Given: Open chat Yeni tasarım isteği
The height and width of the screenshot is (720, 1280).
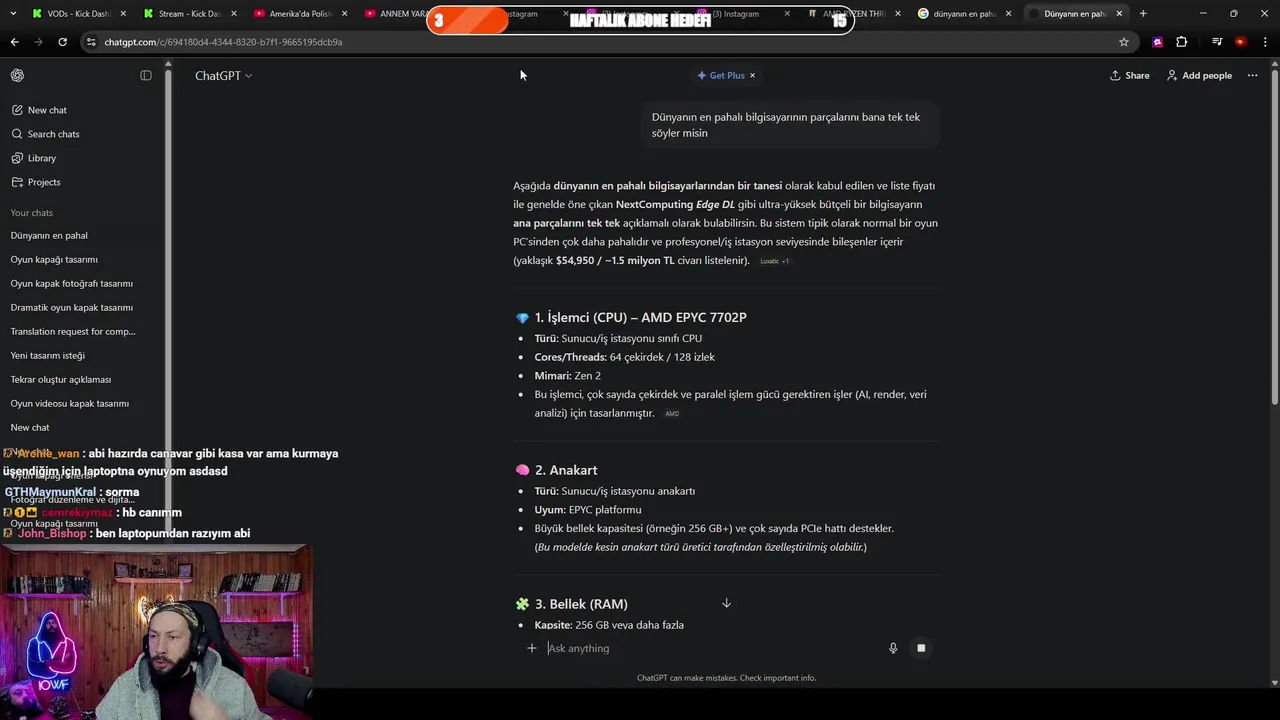Looking at the screenshot, I should pos(47,356).
